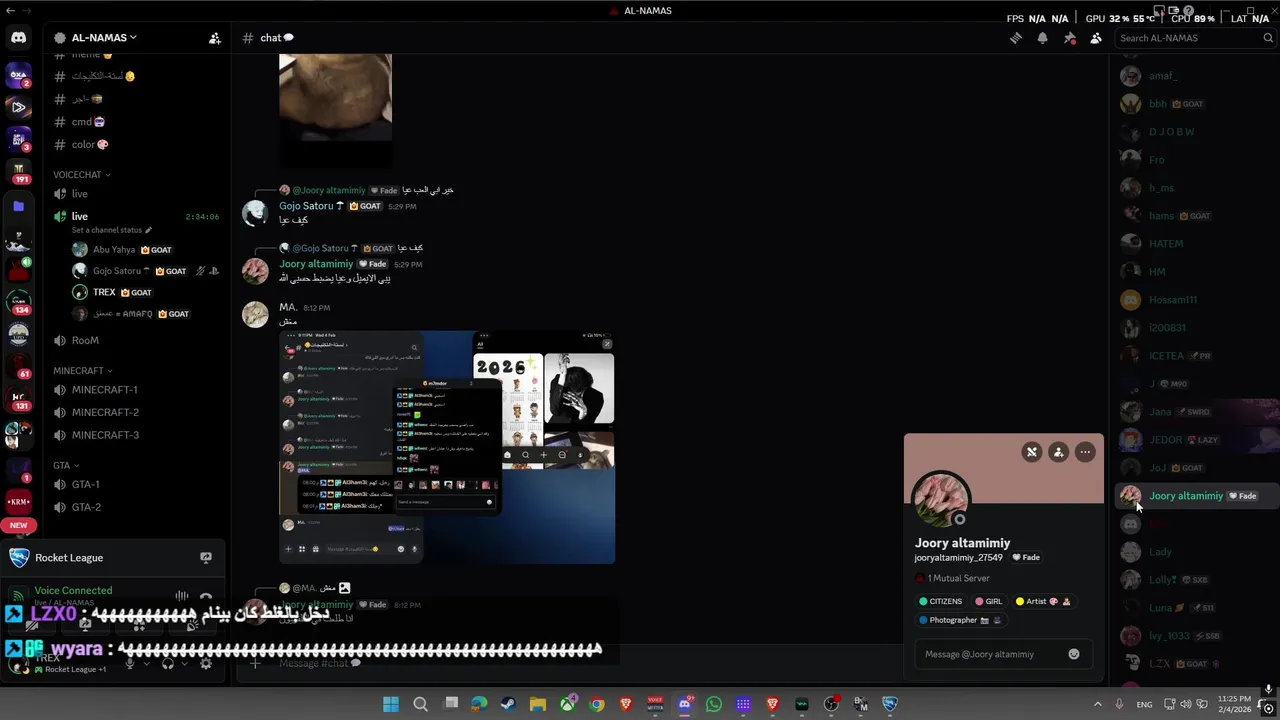Click the Artist role tag

(1043, 601)
